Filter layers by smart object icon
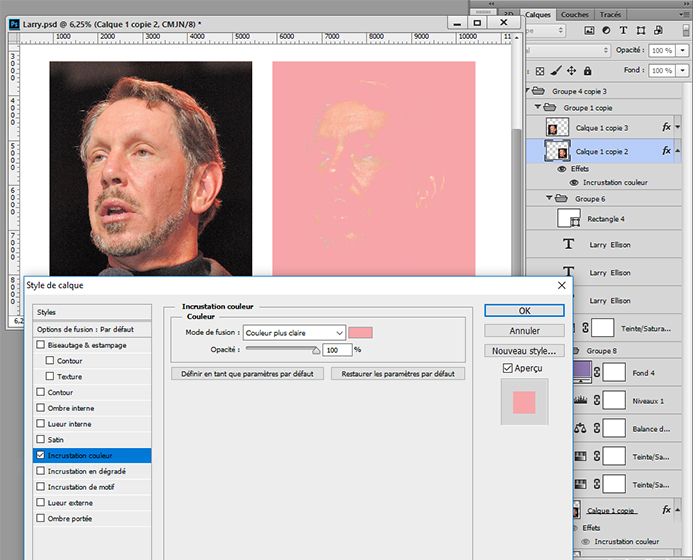Image resolution: width=693 pixels, height=560 pixels. click(658, 30)
